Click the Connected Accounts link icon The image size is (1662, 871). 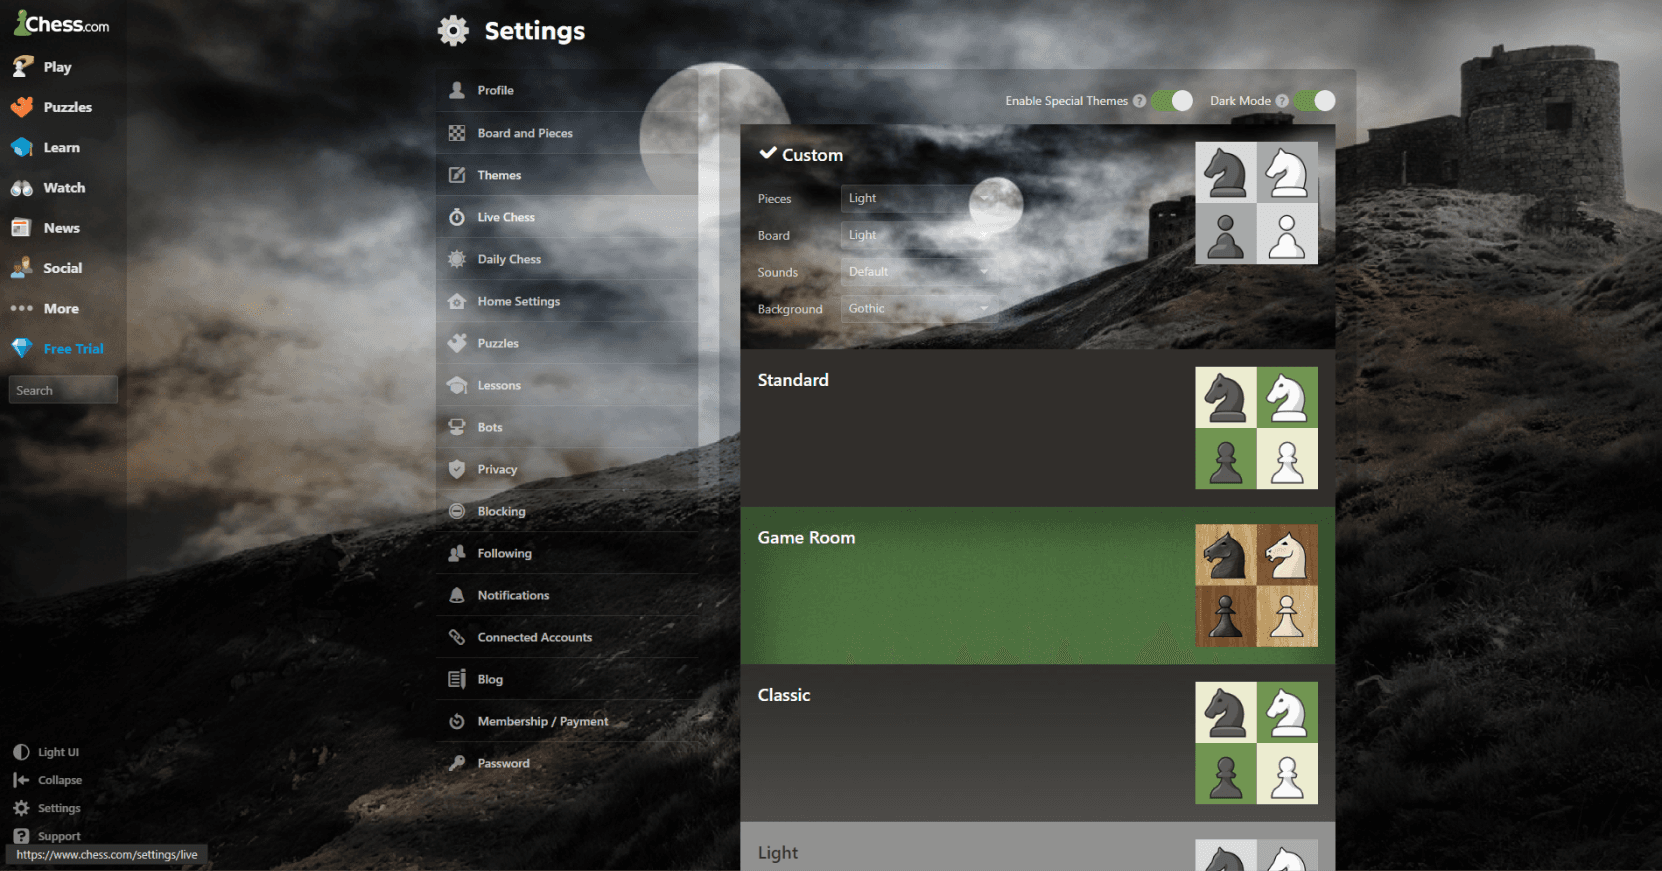click(457, 637)
